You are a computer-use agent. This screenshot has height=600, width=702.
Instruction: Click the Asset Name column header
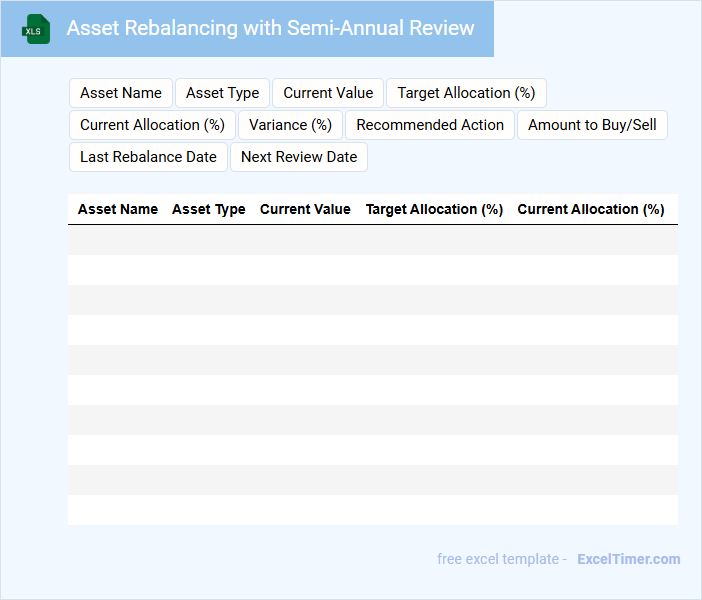[118, 209]
